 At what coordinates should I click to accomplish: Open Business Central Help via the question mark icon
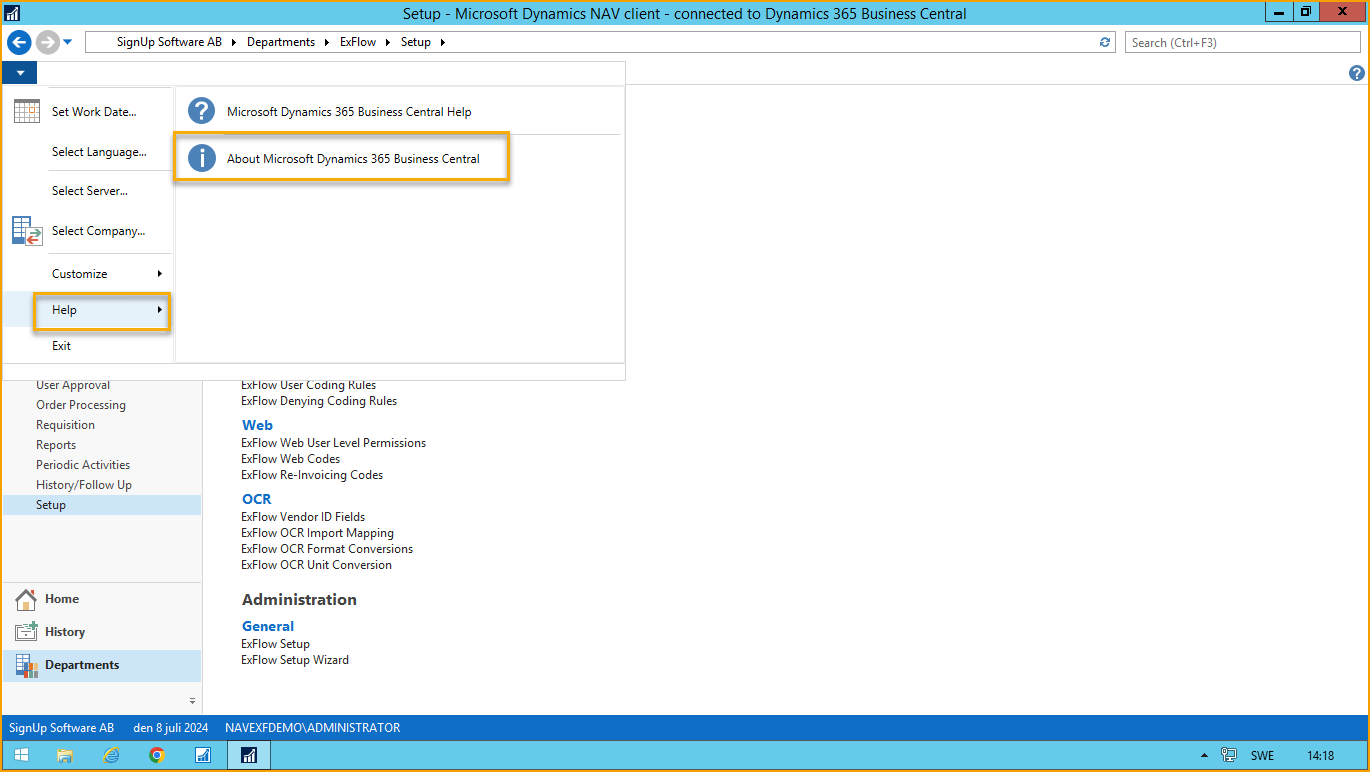[201, 111]
